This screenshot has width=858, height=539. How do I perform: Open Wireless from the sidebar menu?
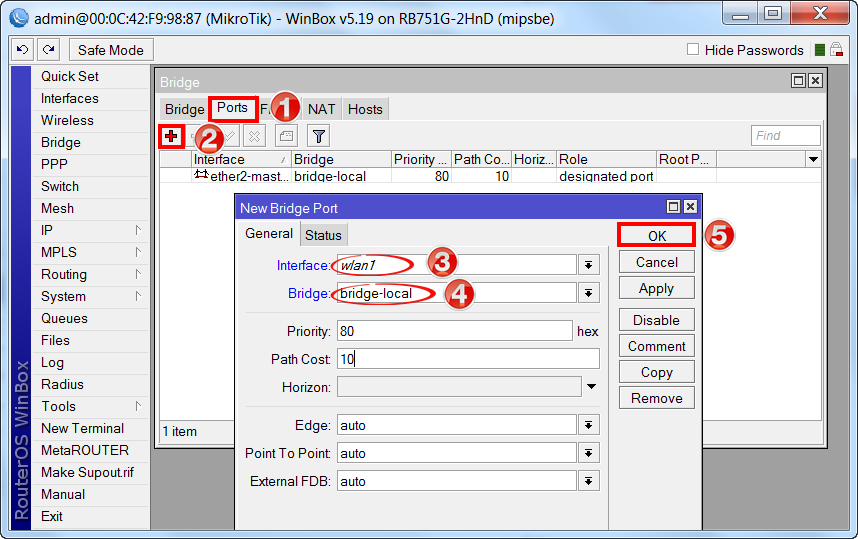(x=67, y=120)
